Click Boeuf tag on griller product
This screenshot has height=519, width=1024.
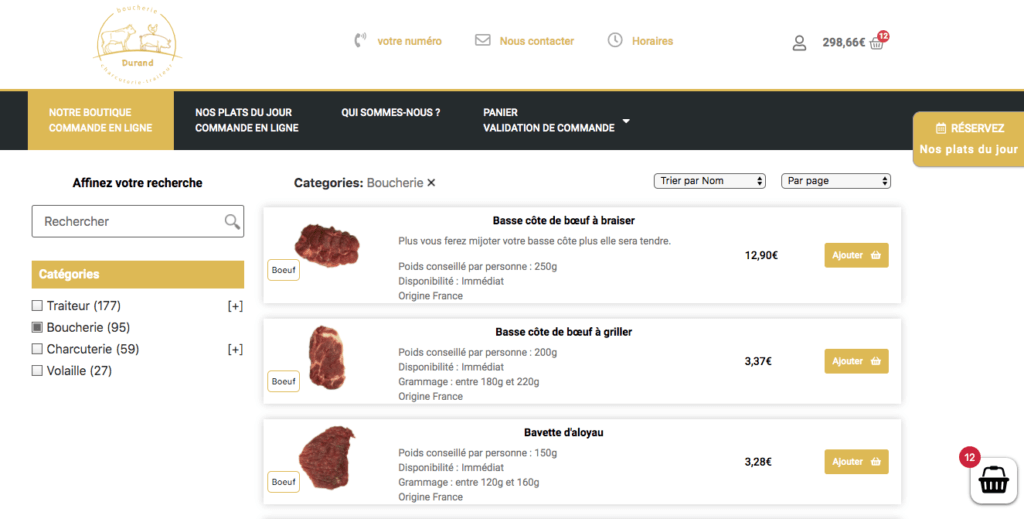(283, 381)
